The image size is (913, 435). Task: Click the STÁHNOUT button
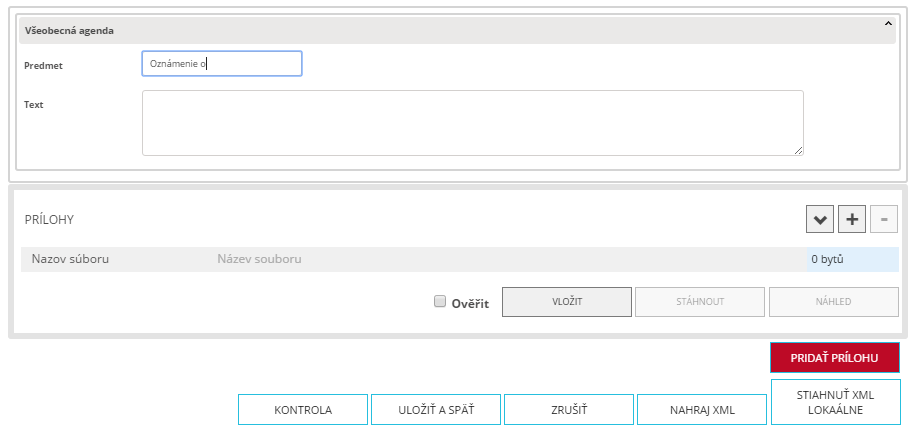(x=699, y=302)
